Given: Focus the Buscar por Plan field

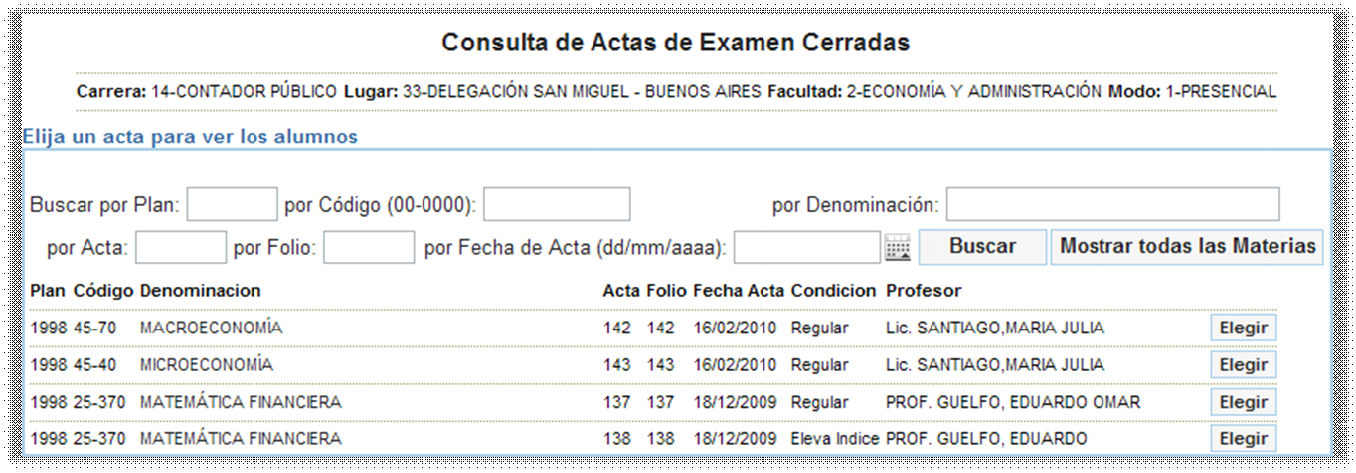Looking at the screenshot, I should (232, 205).
